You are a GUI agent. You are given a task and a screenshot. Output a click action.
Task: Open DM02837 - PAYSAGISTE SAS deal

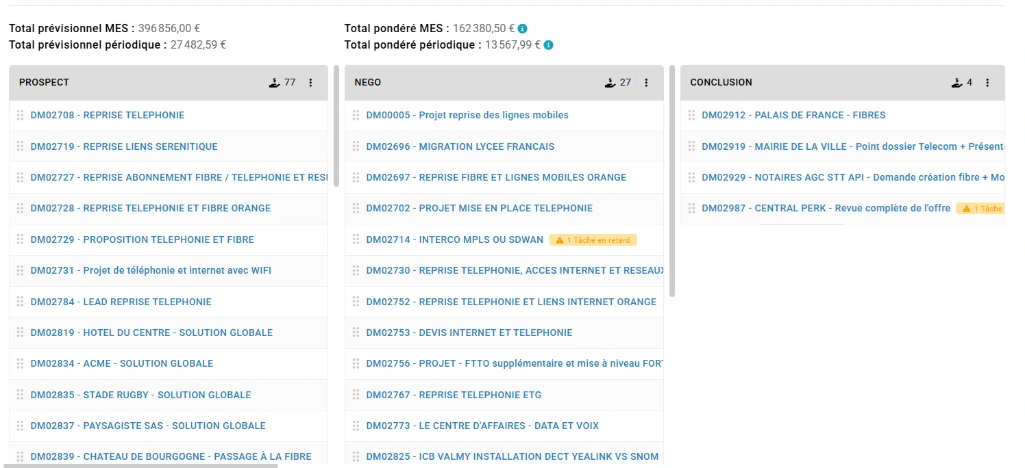(148, 426)
